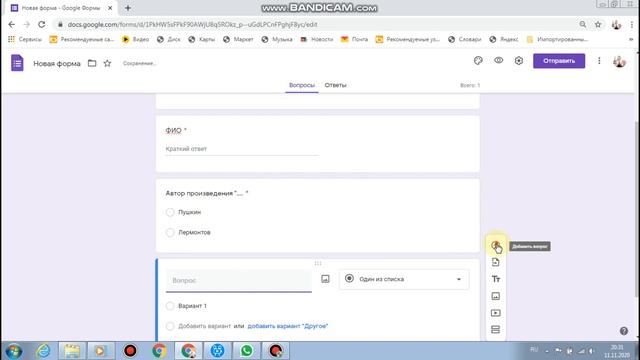Image resolution: width=640 pixels, height=360 pixels.
Task: Click the page vertical scrollbar
Action: [637, 209]
